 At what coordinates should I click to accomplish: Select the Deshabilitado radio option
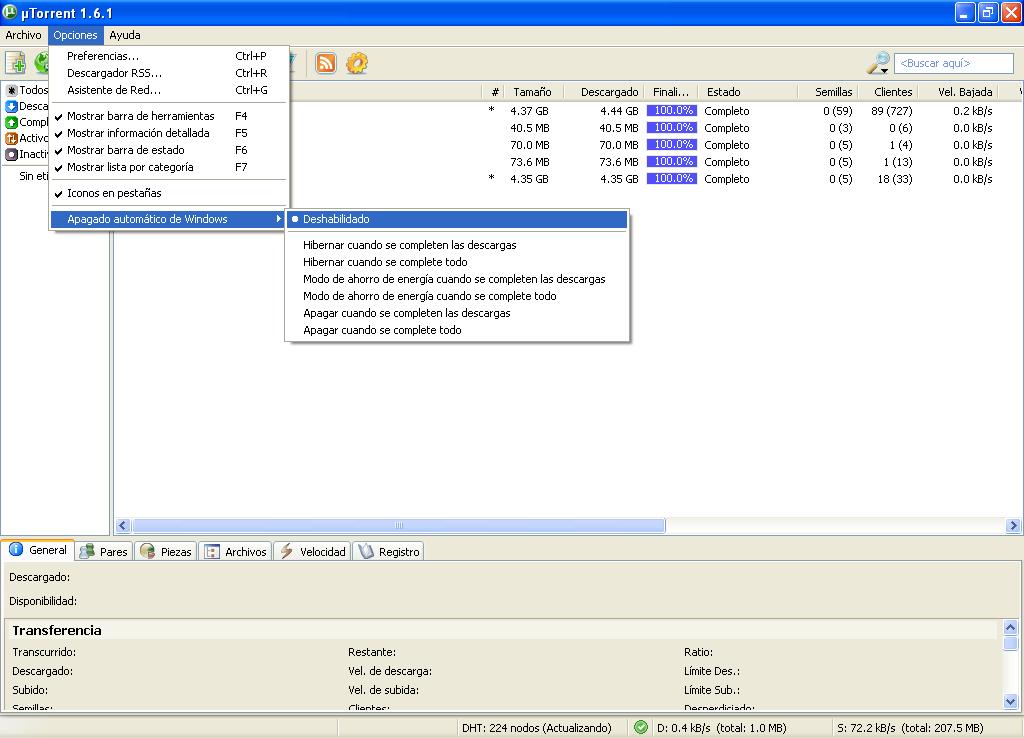tap(457, 219)
